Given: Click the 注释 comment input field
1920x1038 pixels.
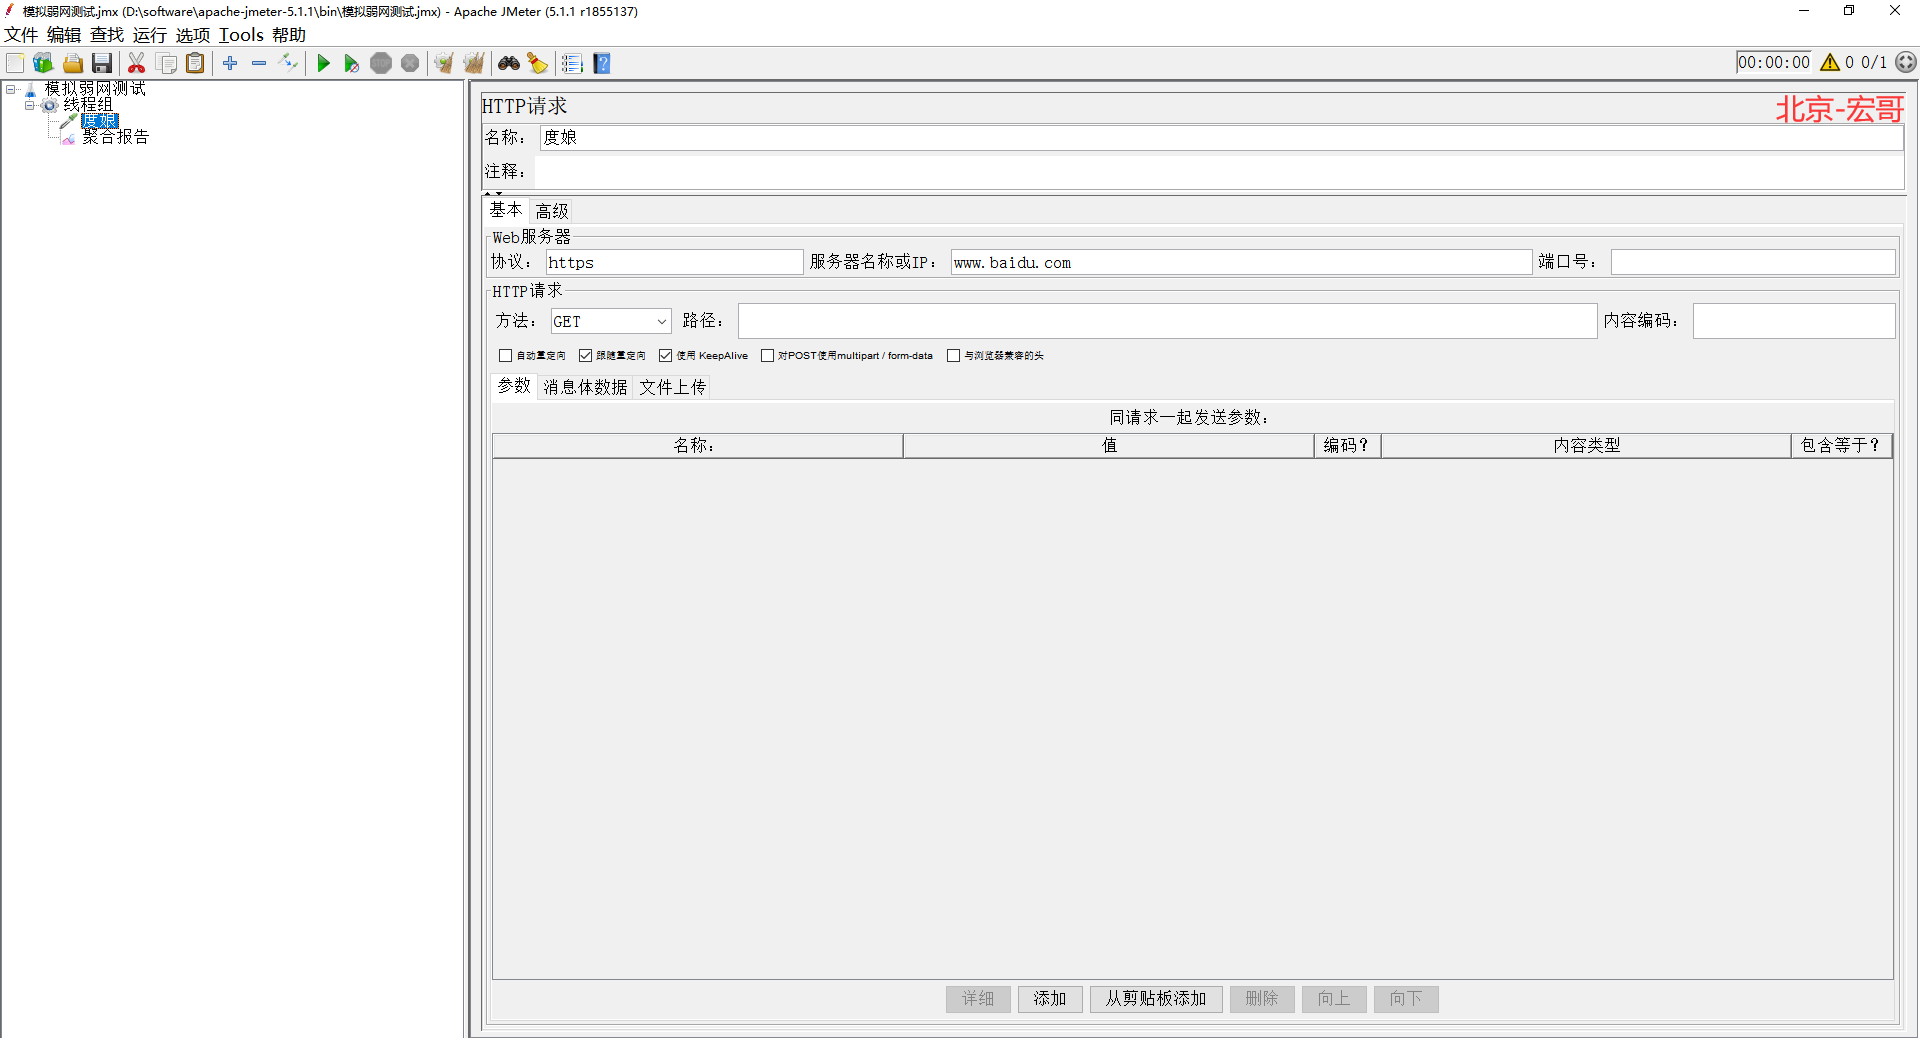Looking at the screenshot, I should [1218, 172].
